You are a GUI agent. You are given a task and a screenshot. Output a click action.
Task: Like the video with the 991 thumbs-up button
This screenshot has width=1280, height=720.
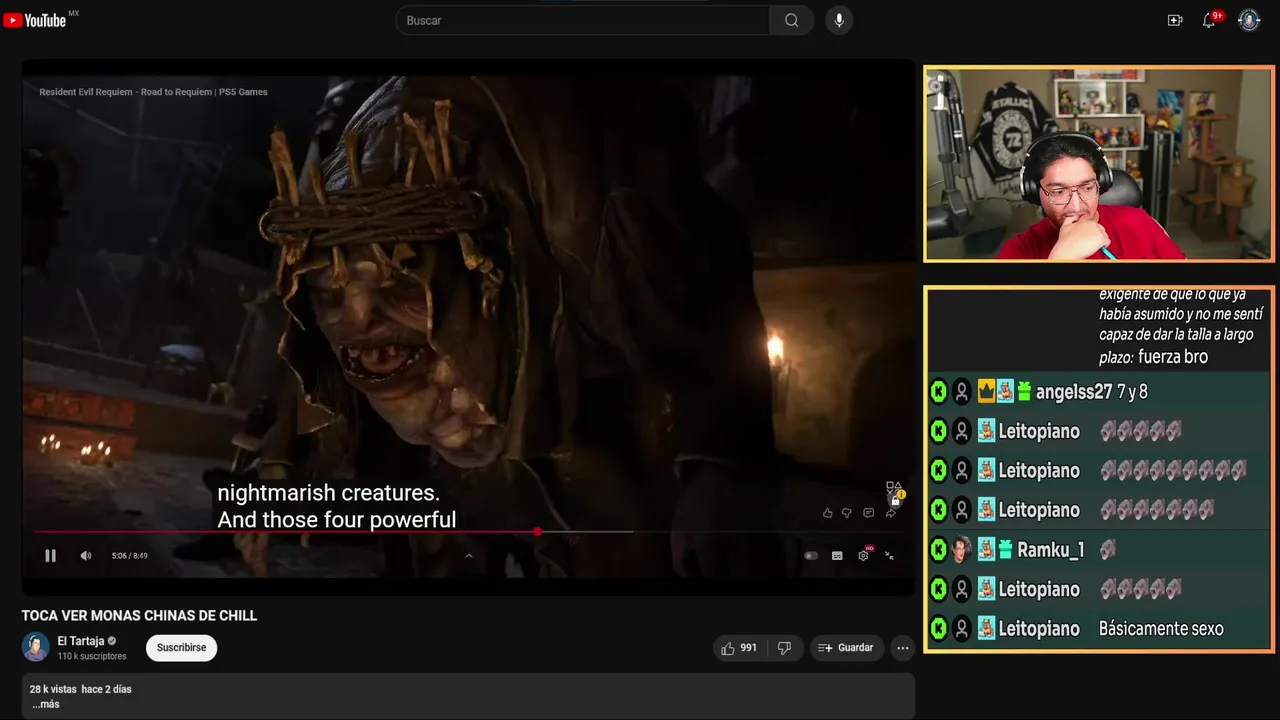(x=740, y=648)
